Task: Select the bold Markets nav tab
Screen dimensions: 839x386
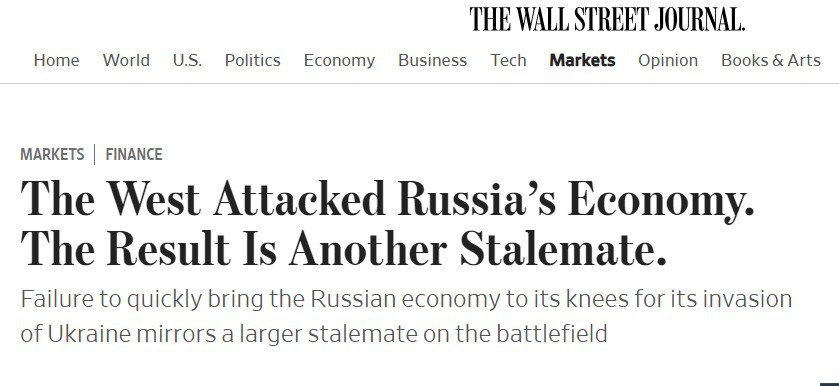Action: click(582, 60)
